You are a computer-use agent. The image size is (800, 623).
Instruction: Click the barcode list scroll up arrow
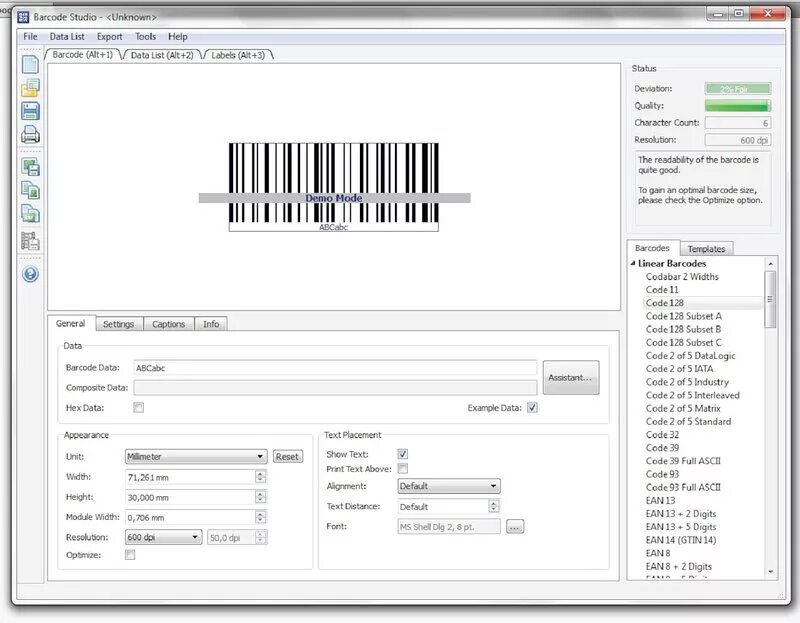pos(770,264)
